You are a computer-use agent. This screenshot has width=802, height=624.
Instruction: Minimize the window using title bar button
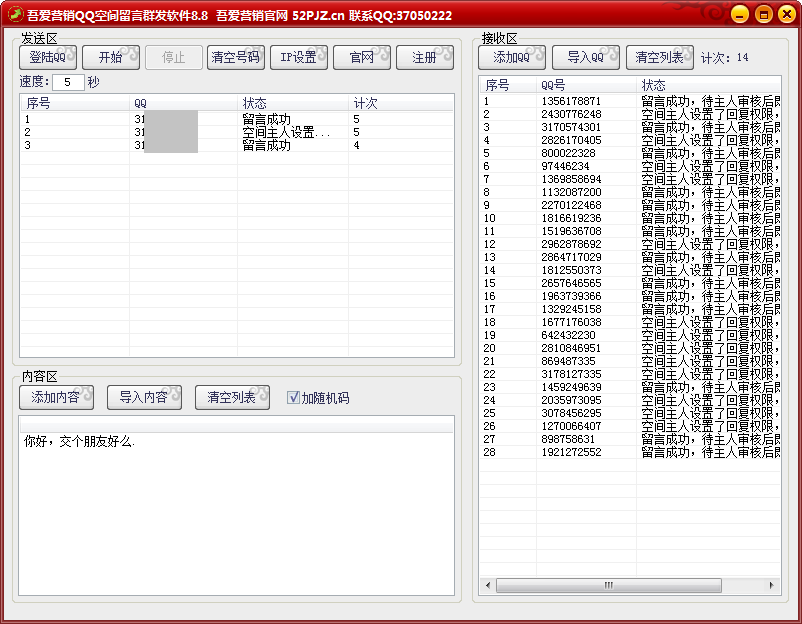[x=738, y=14]
